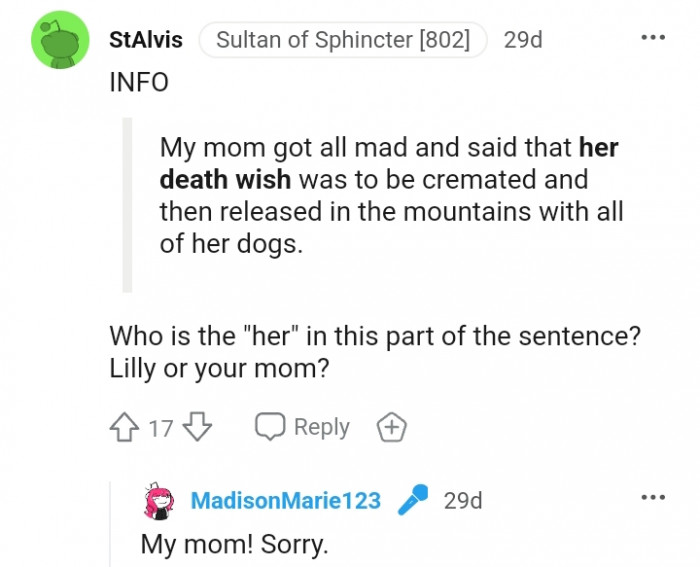Click the speech bubble reply icon
Image resolution: width=700 pixels, height=567 pixels.
[x=270, y=428]
